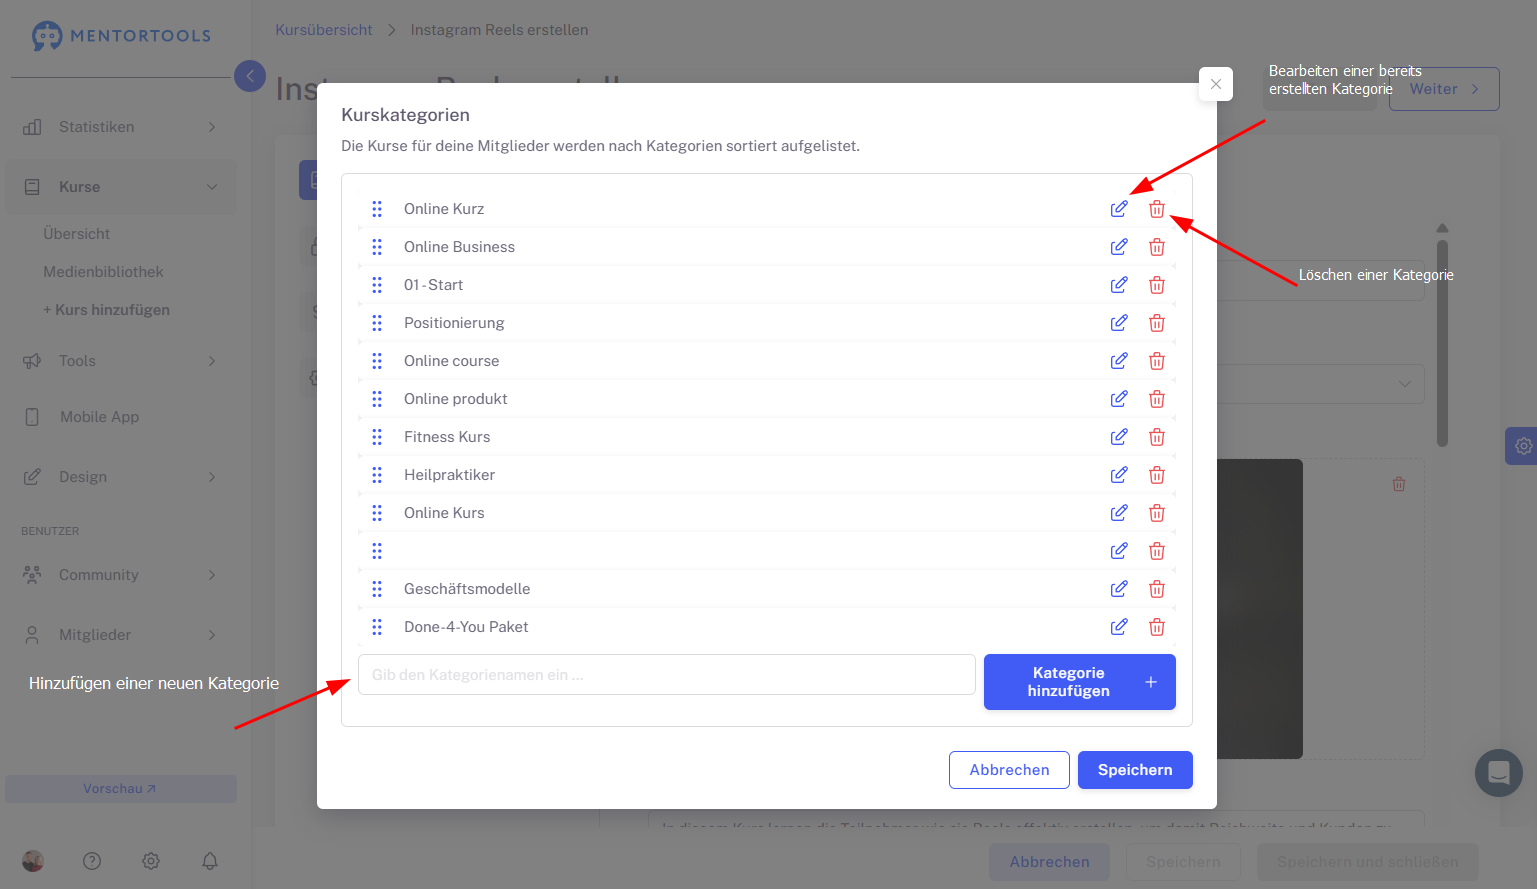Viewport: 1537px width, 889px height.
Task: Save categories with Speichern button
Action: 1134,770
